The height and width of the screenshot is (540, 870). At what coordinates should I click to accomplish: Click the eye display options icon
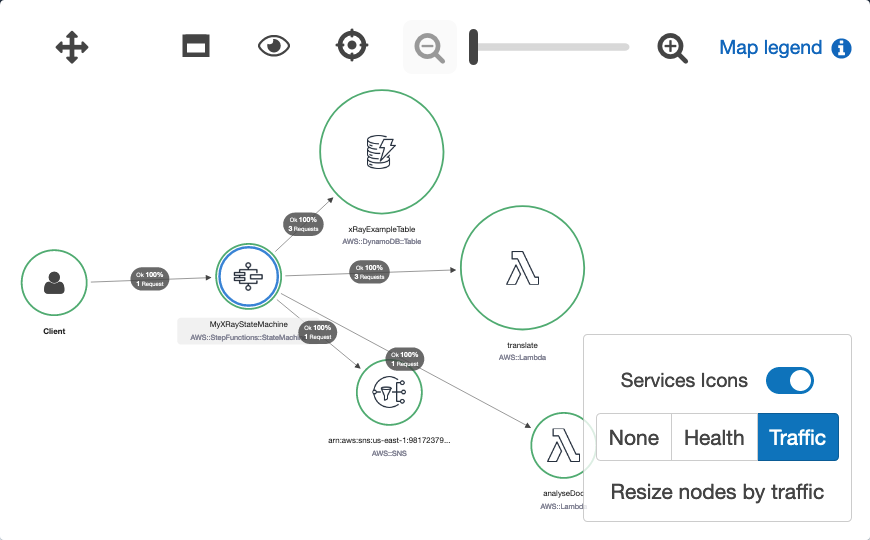[274, 46]
